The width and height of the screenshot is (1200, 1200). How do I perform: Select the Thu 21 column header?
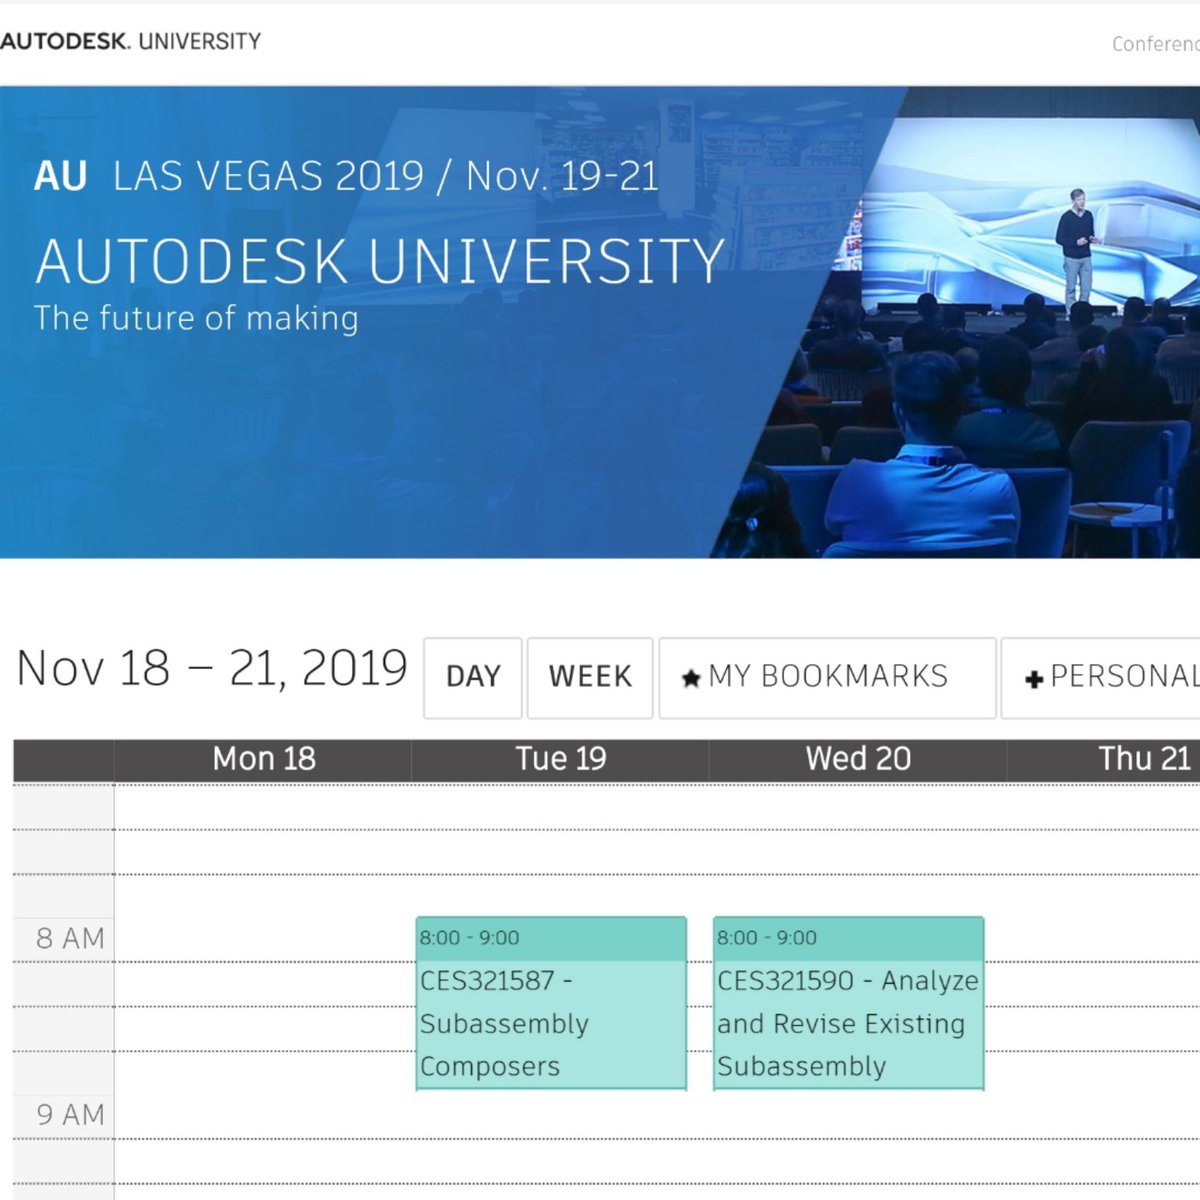coord(1104,759)
